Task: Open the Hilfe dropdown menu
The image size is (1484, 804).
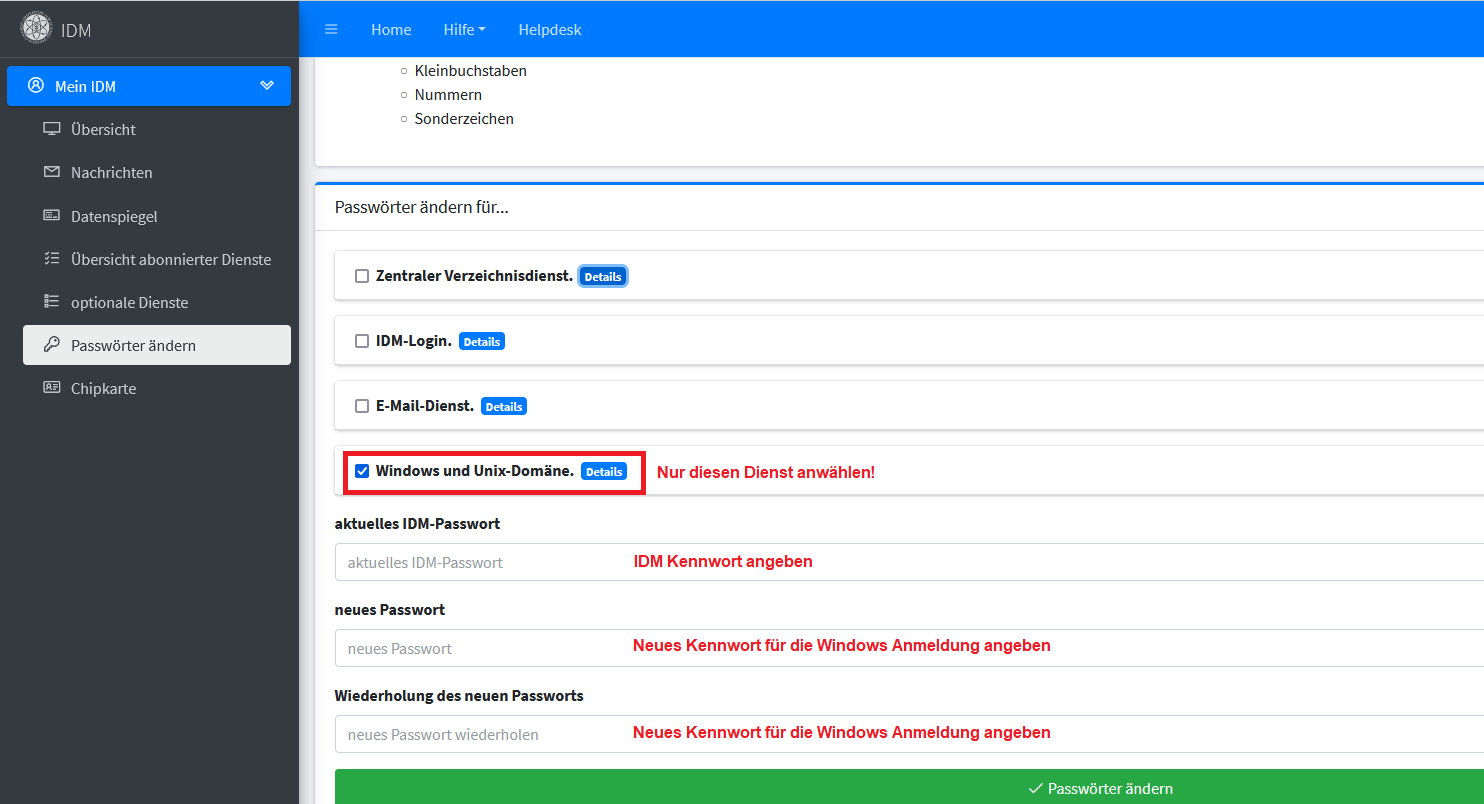Action: (464, 30)
